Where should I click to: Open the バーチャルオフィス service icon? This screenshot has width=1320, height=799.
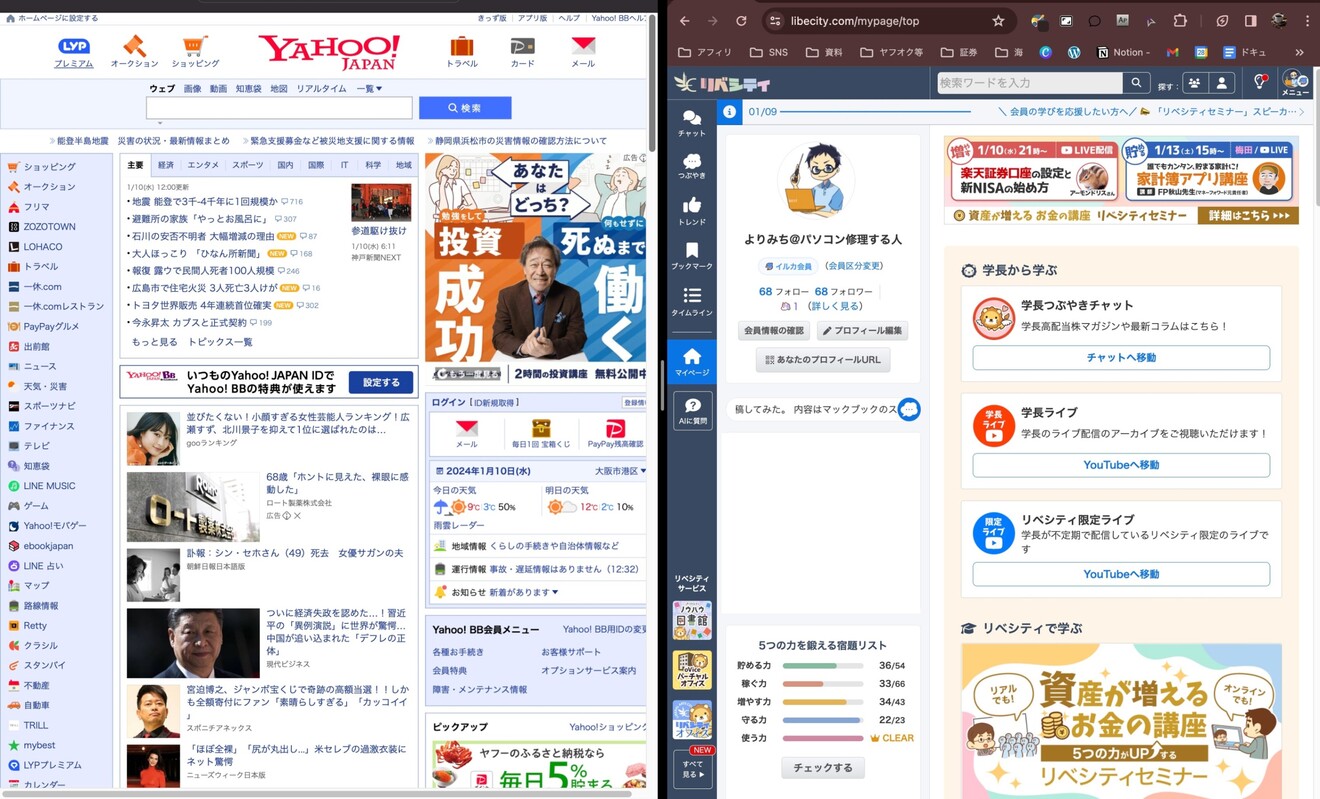point(692,670)
